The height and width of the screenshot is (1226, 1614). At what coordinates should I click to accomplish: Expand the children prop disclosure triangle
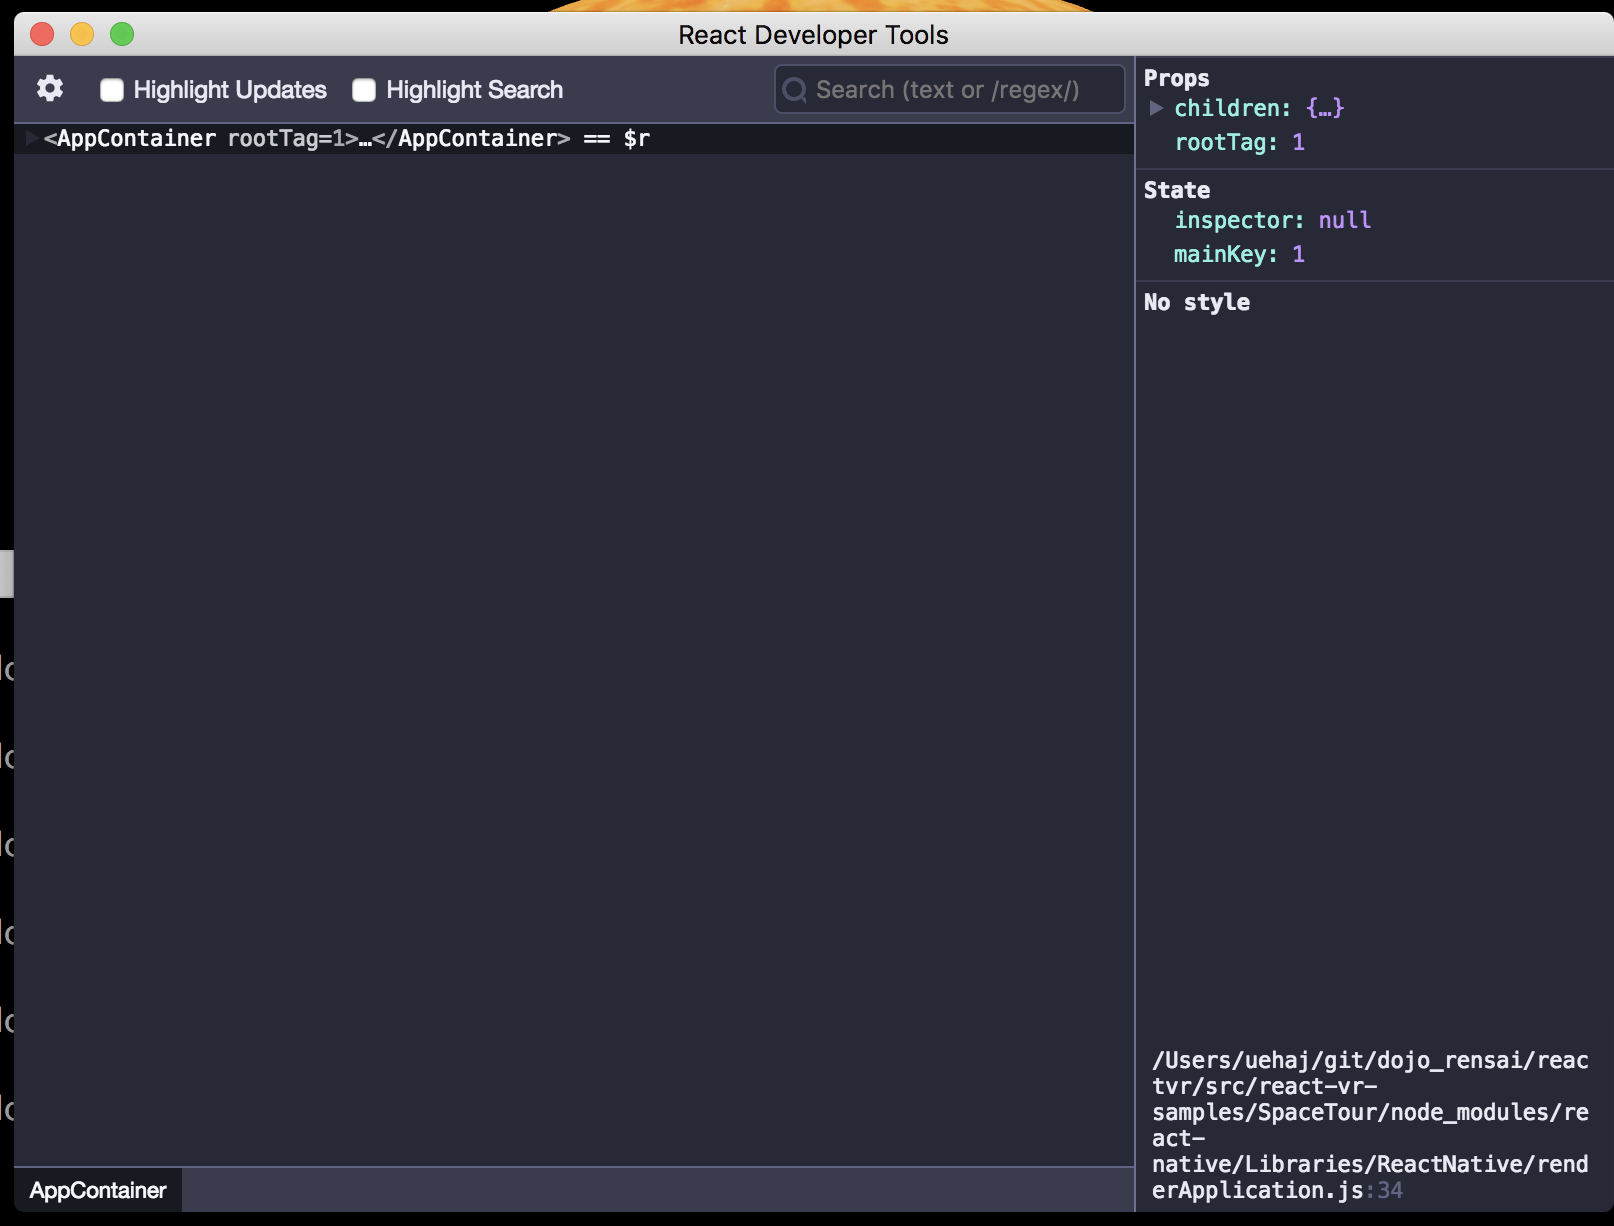pos(1156,108)
